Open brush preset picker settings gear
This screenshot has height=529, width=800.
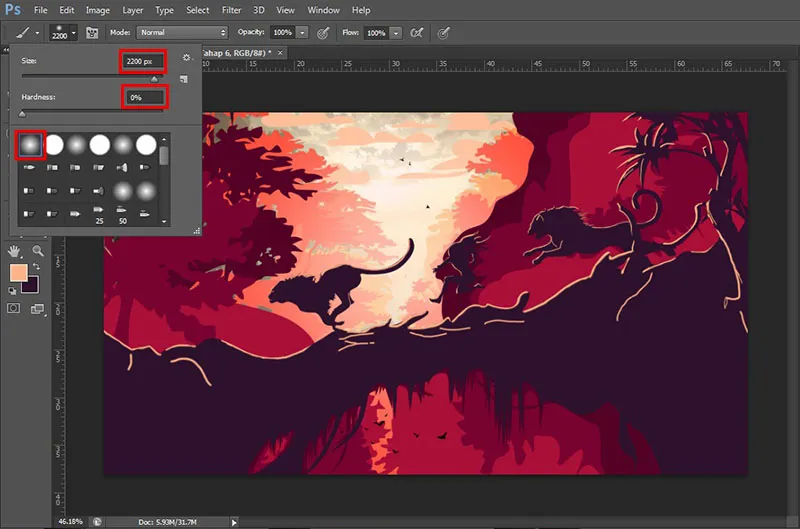pyautogui.click(x=186, y=58)
